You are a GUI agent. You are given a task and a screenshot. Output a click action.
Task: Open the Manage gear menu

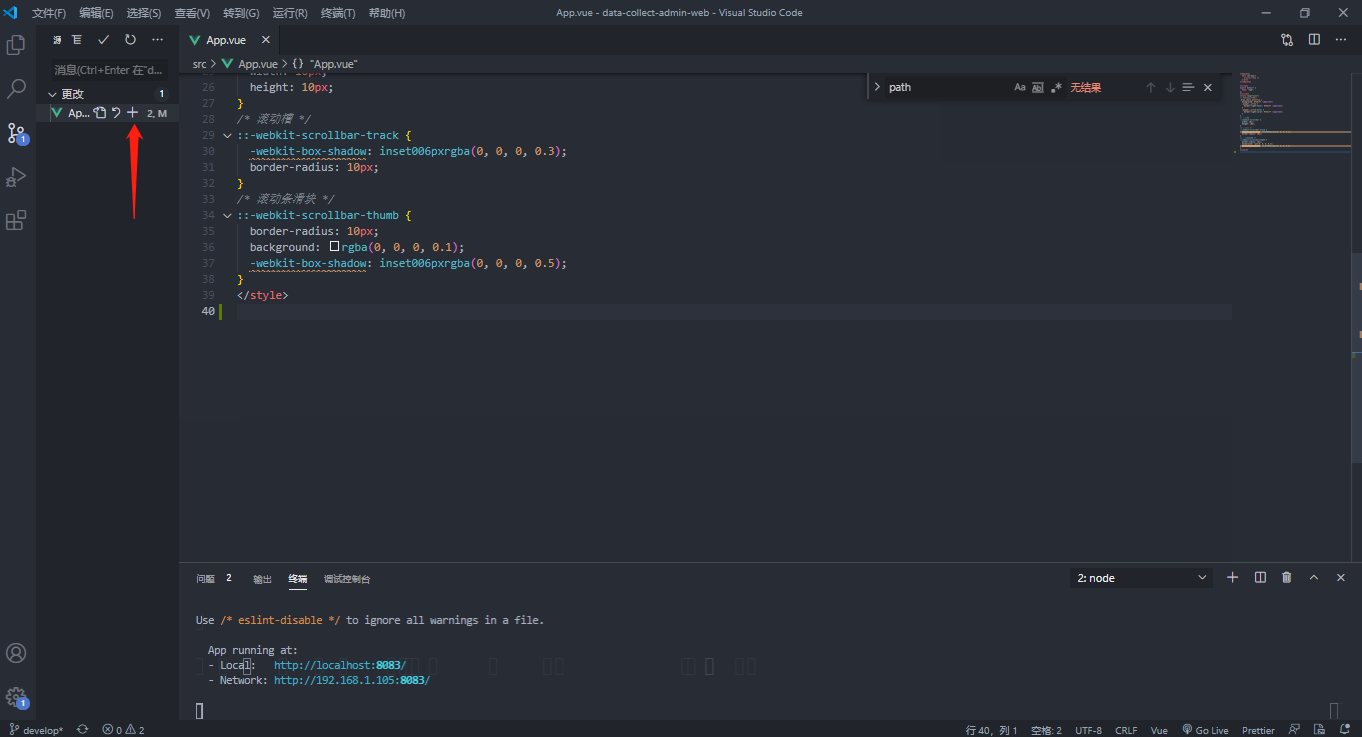[x=16, y=697]
